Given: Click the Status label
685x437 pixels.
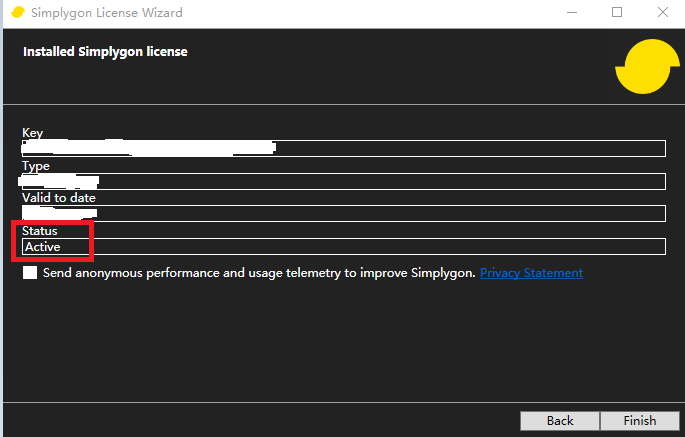Looking at the screenshot, I should (x=40, y=231).
